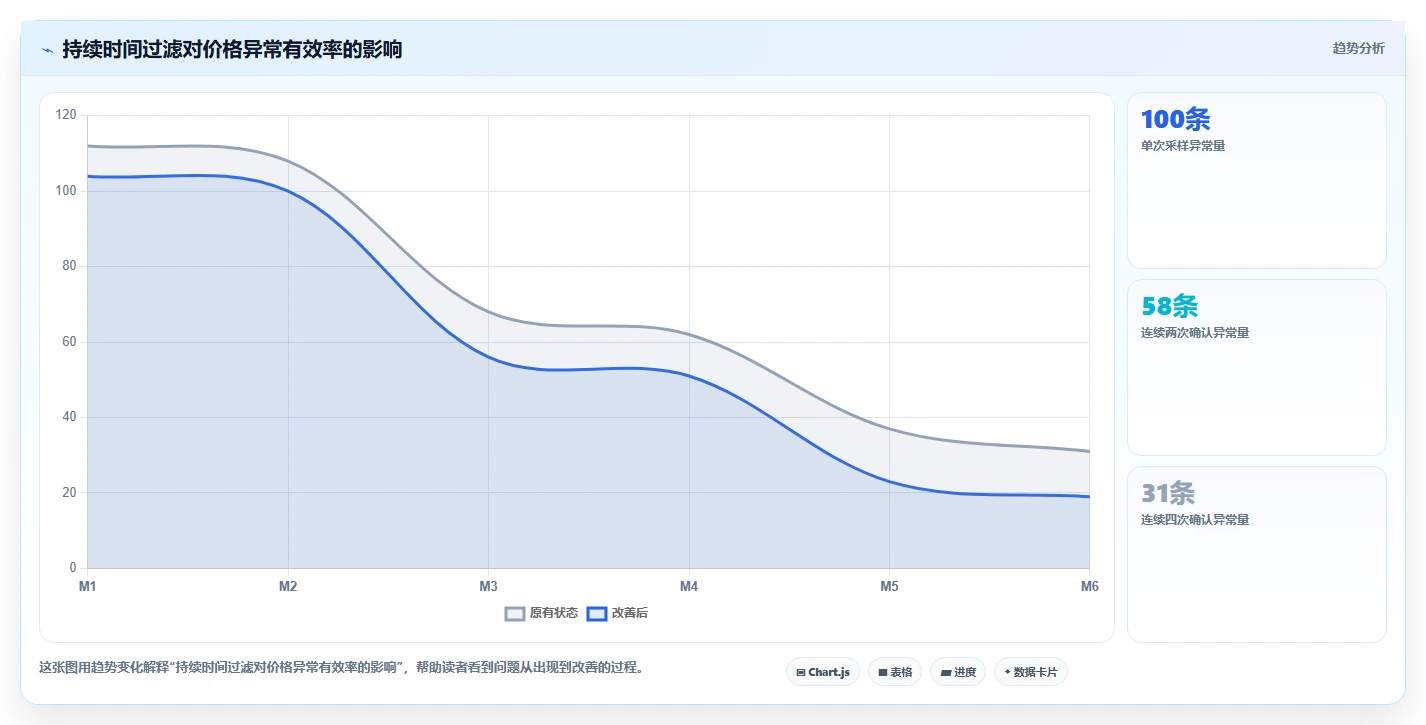Click the 20 y-axis value
1426x725 pixels.
tap(69, 493)
